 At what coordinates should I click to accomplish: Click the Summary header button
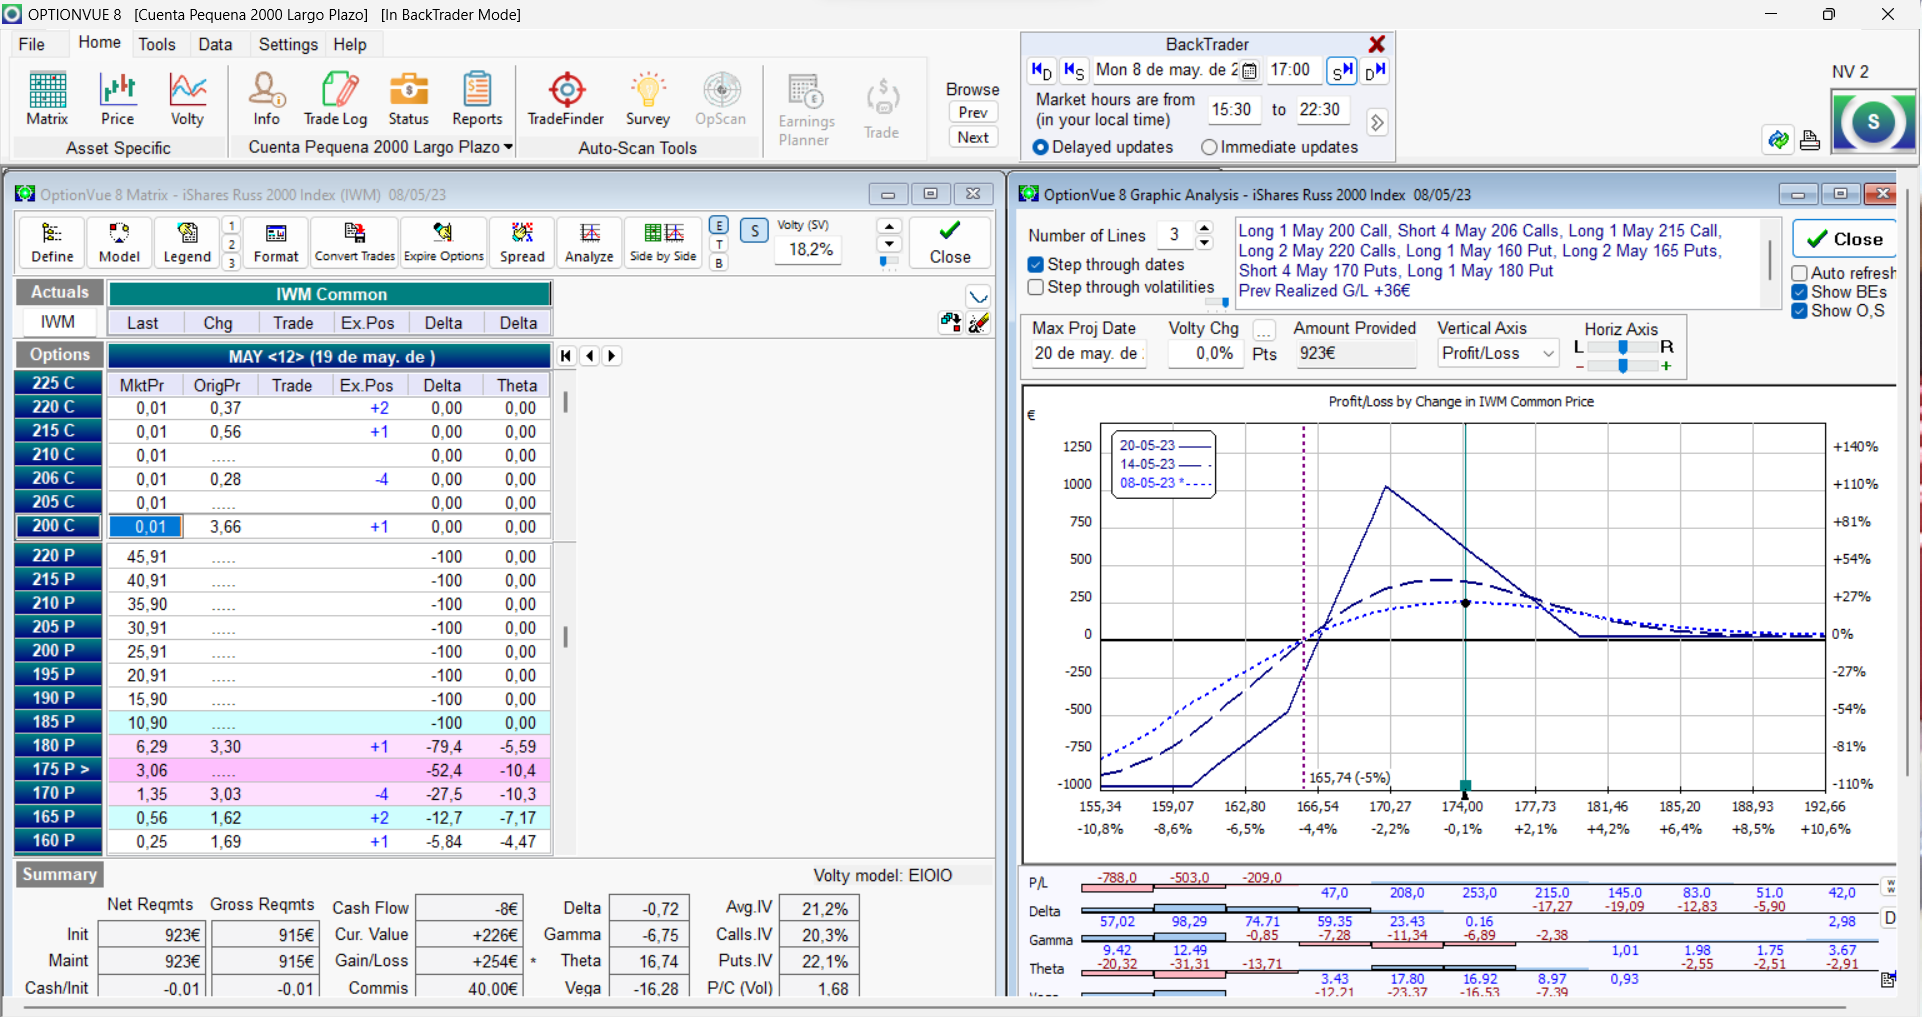pyautogui.click(x=59, y=874)
